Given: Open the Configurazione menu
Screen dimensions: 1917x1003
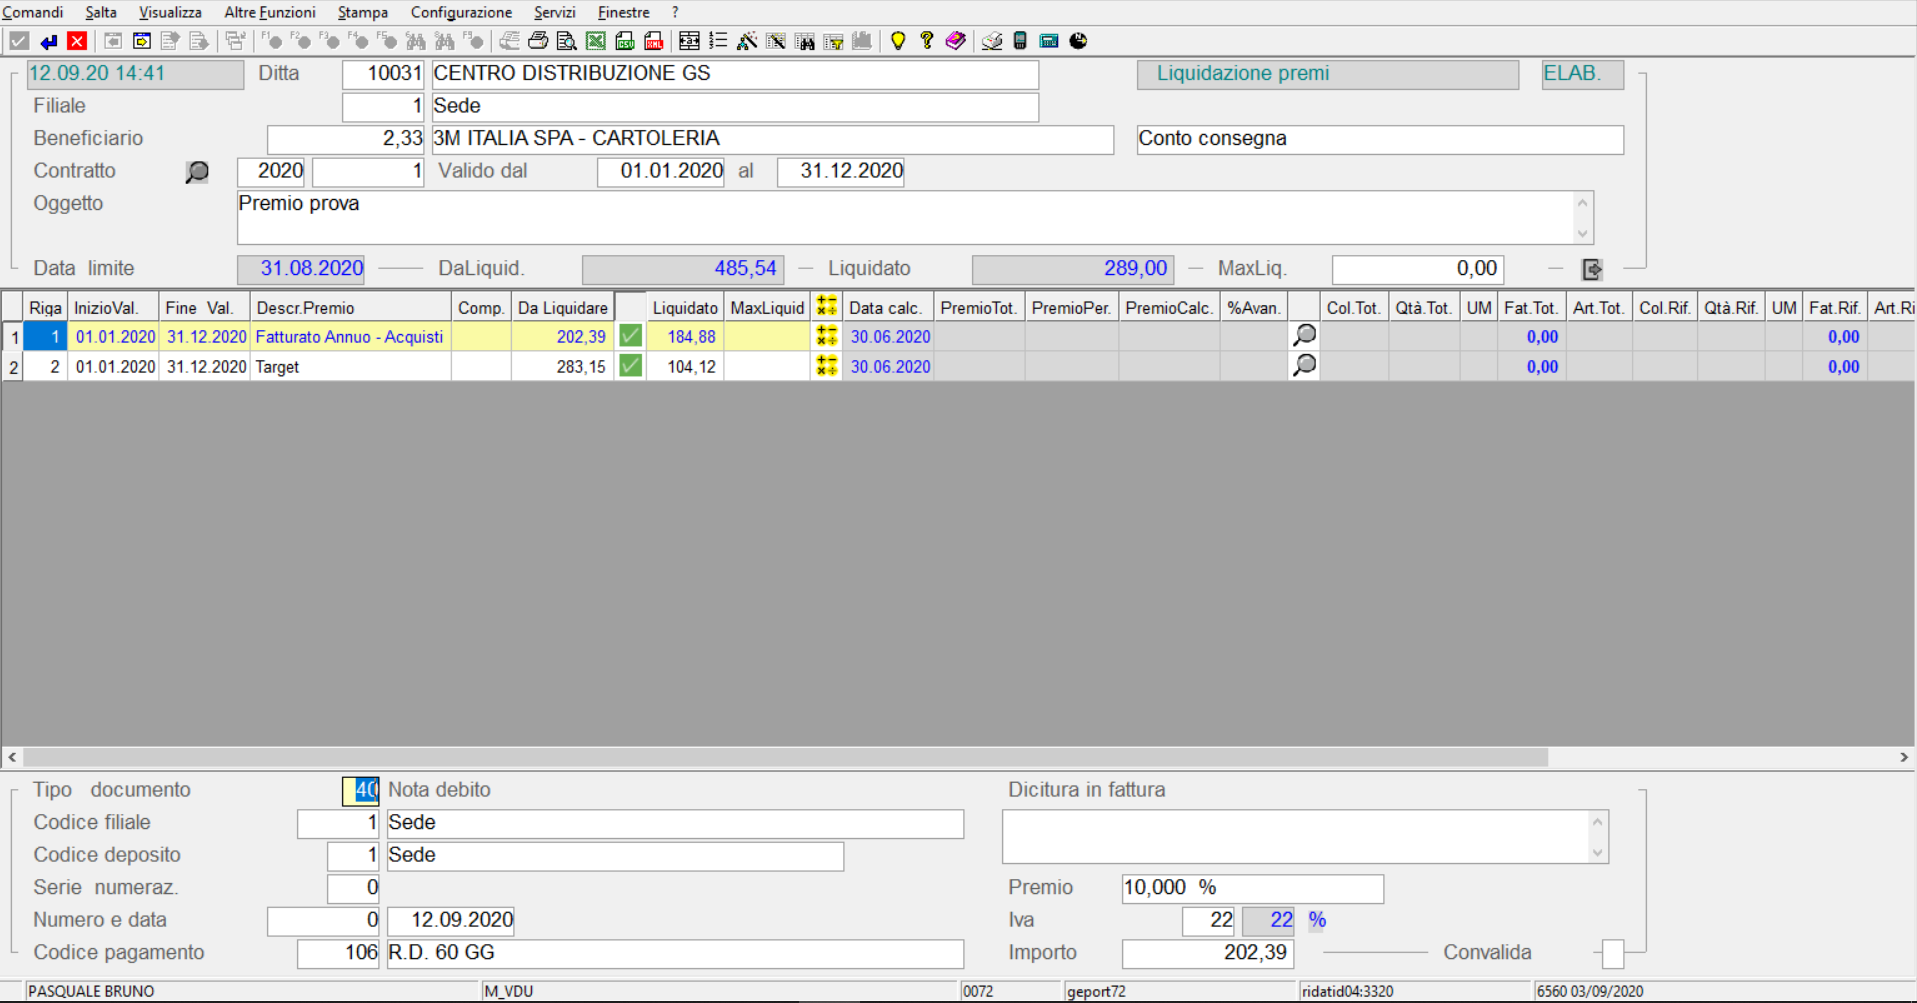Looking at the screenshot, I should click(461, 12).
